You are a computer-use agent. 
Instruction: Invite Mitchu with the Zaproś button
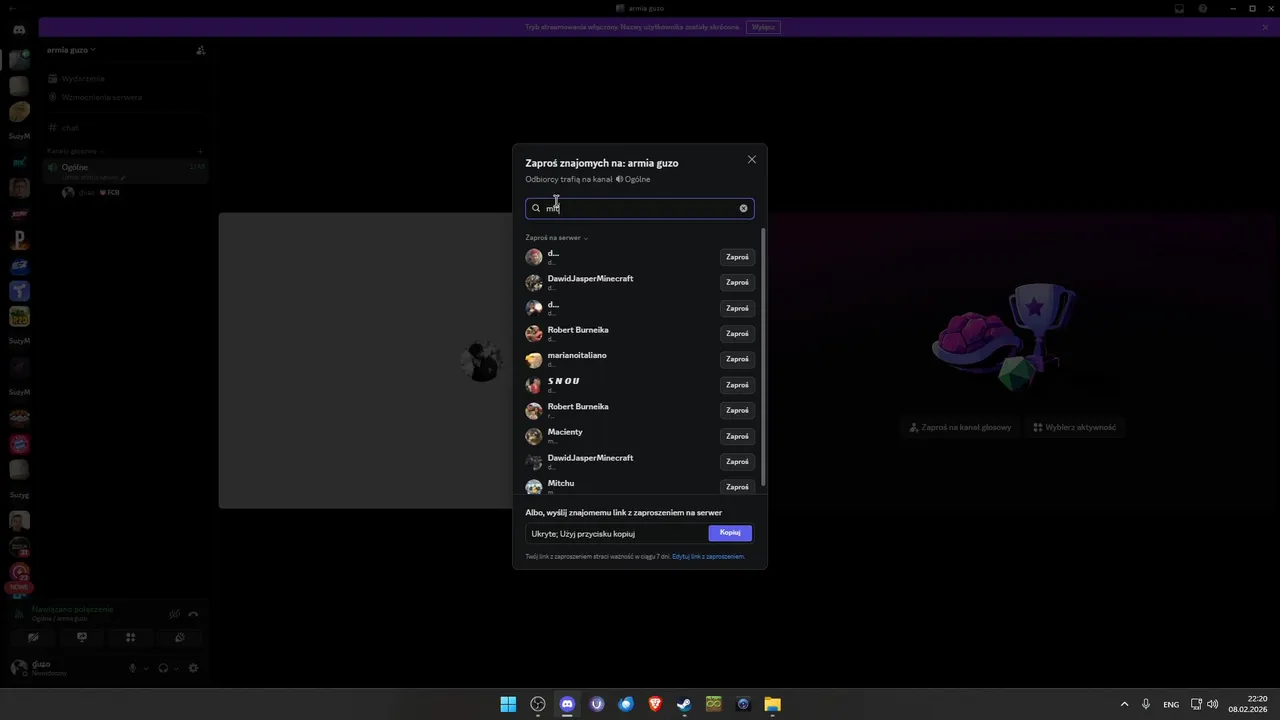tap(737, 487)
